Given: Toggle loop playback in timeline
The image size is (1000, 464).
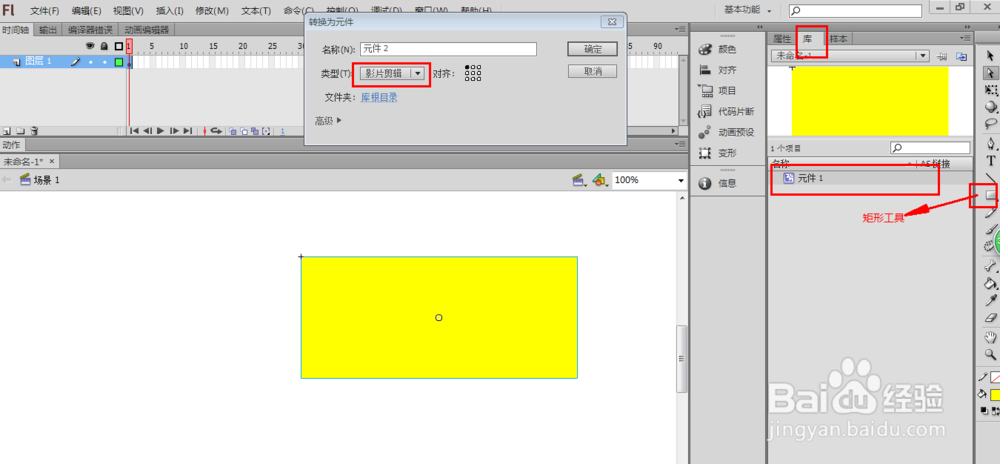Looking at the screenshot, I should pyautogui.click(x=216, y=131).
